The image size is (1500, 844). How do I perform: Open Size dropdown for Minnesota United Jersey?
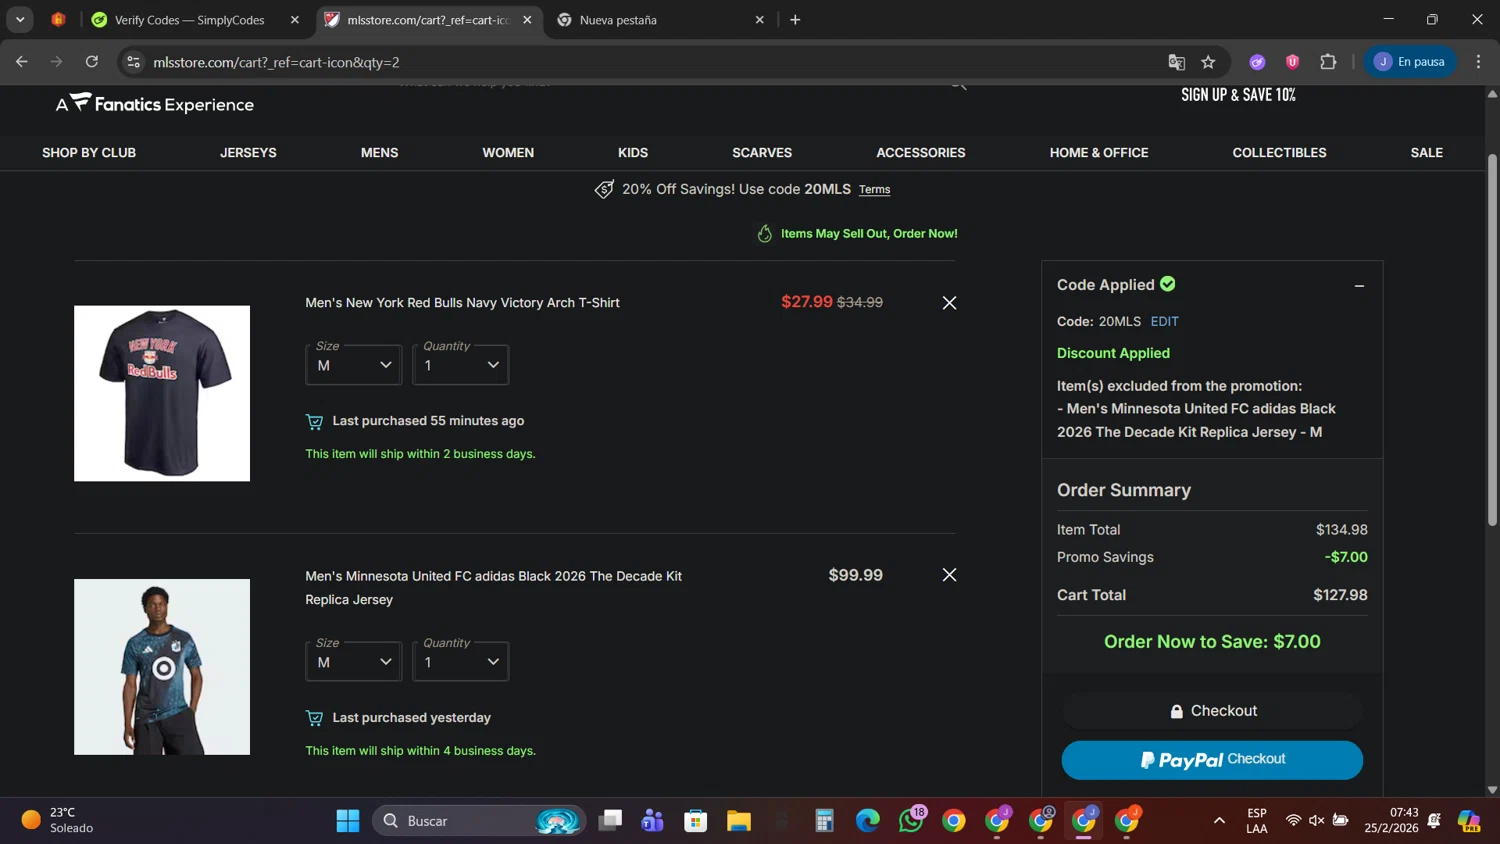coord(354,662)
